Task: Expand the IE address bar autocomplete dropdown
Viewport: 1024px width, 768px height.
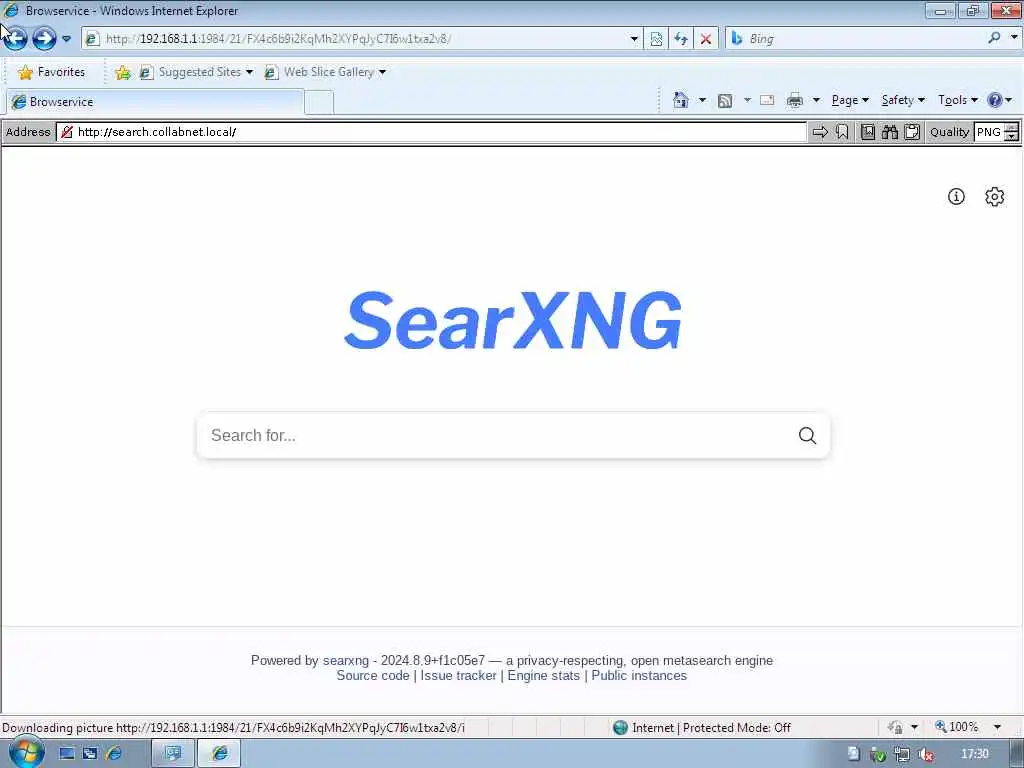Action: 633,39
